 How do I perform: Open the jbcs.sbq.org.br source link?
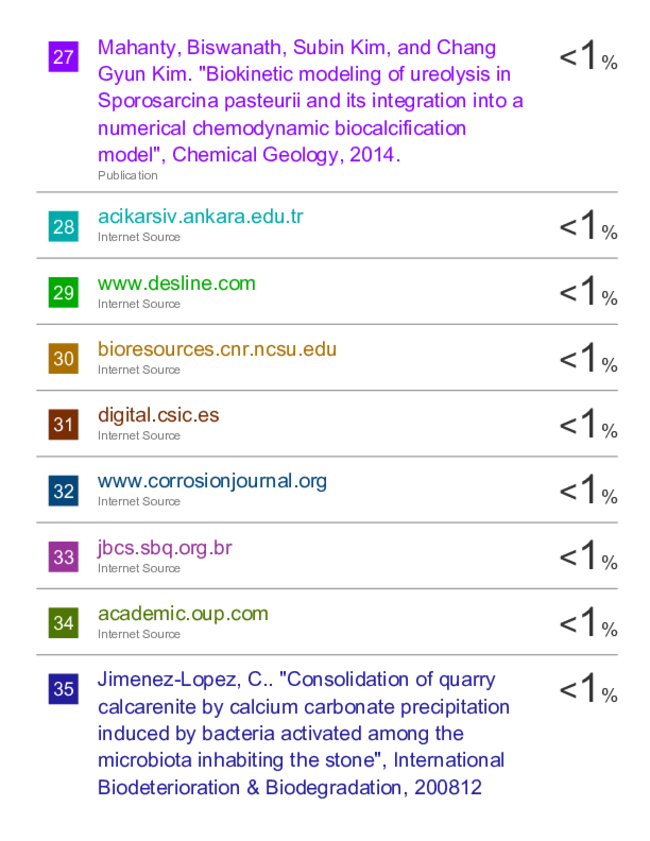click(x=165, y=548)
